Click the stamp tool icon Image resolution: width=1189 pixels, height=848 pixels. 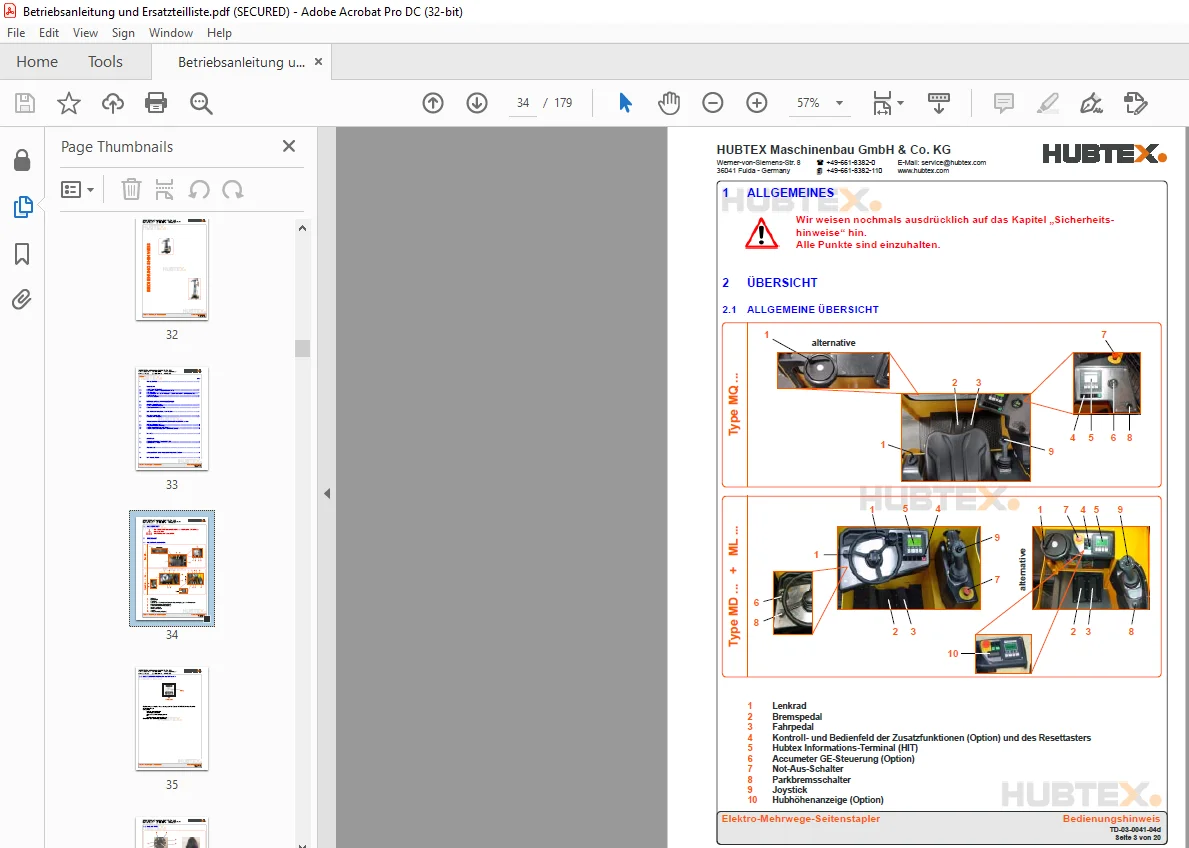coord(1135,103)
